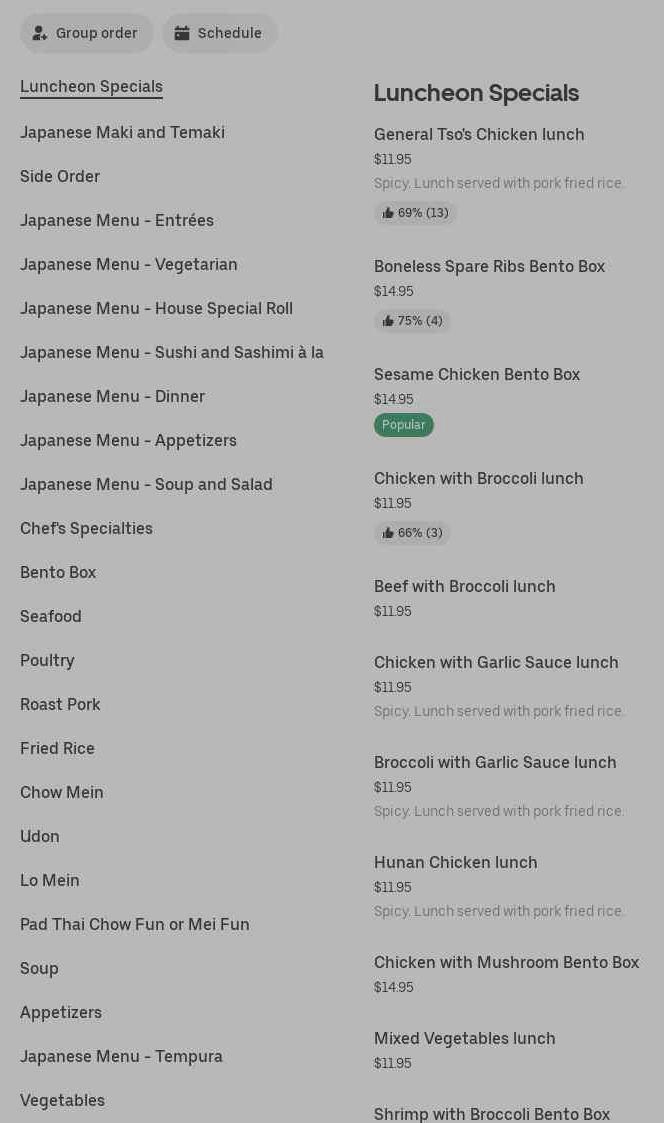Screen dimensions: 664x1123
Task: Click thumbs-up rating on General Tso's Chicken
Action: click(415, 213)
